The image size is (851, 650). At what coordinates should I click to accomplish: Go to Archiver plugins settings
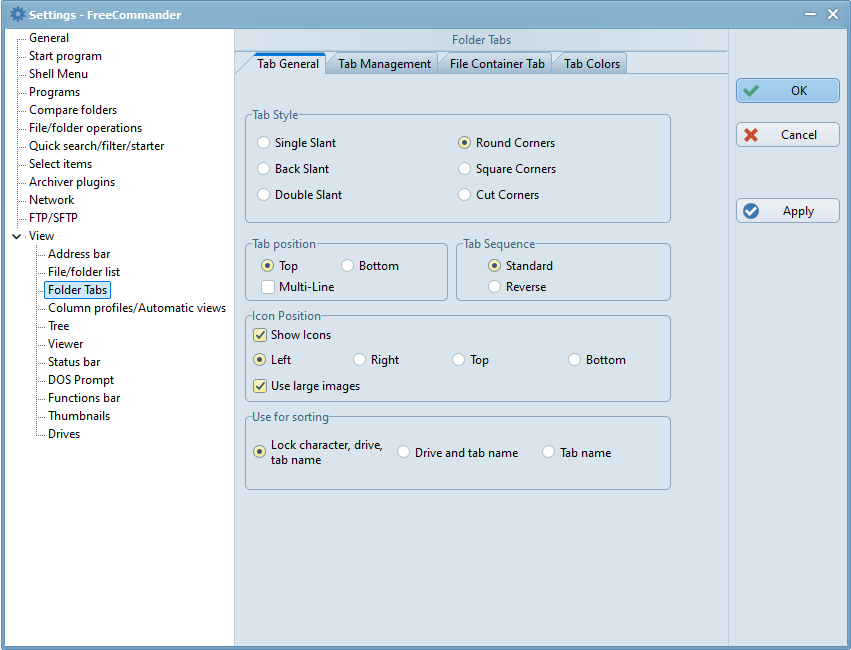(72, 182)
